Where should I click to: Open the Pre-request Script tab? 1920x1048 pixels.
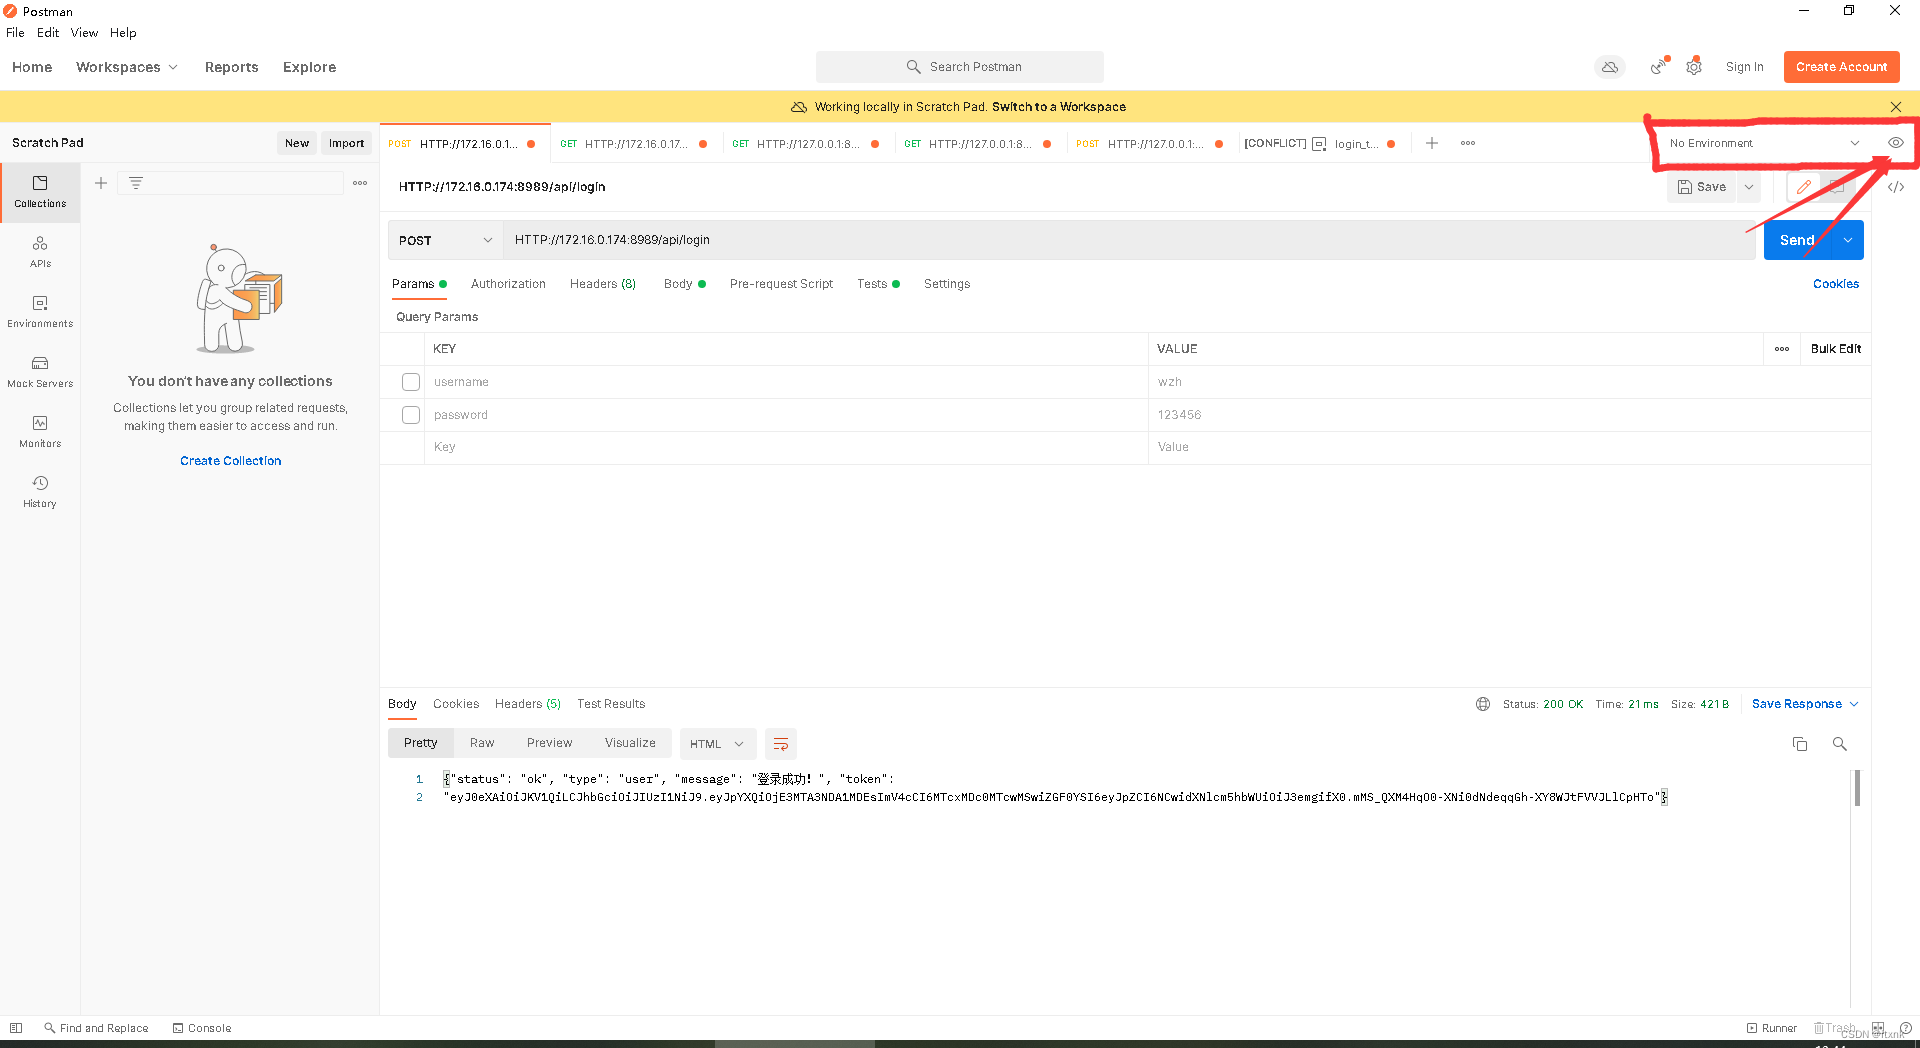781,284
